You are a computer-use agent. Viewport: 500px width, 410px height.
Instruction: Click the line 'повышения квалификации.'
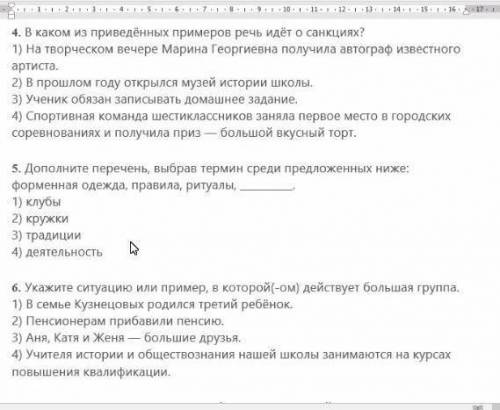tap(91, 372)
